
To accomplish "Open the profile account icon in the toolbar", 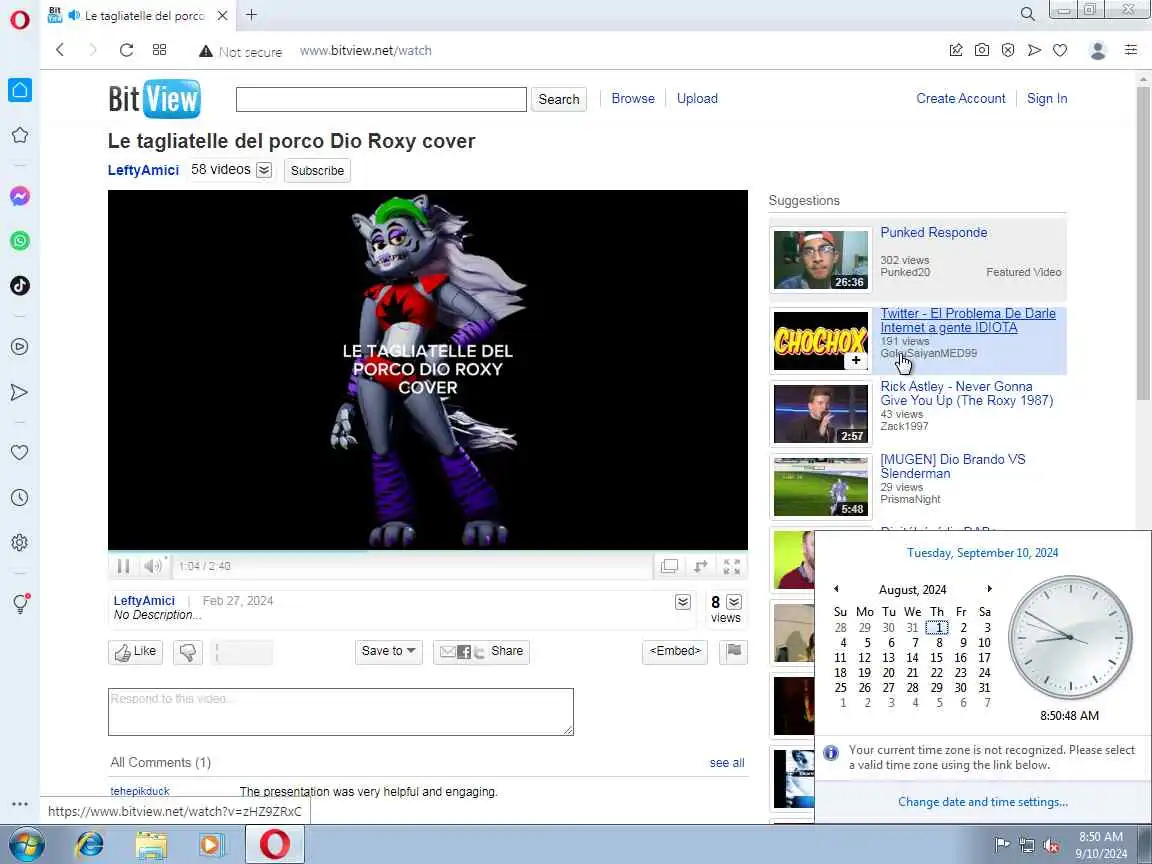I will point(1098,50).
